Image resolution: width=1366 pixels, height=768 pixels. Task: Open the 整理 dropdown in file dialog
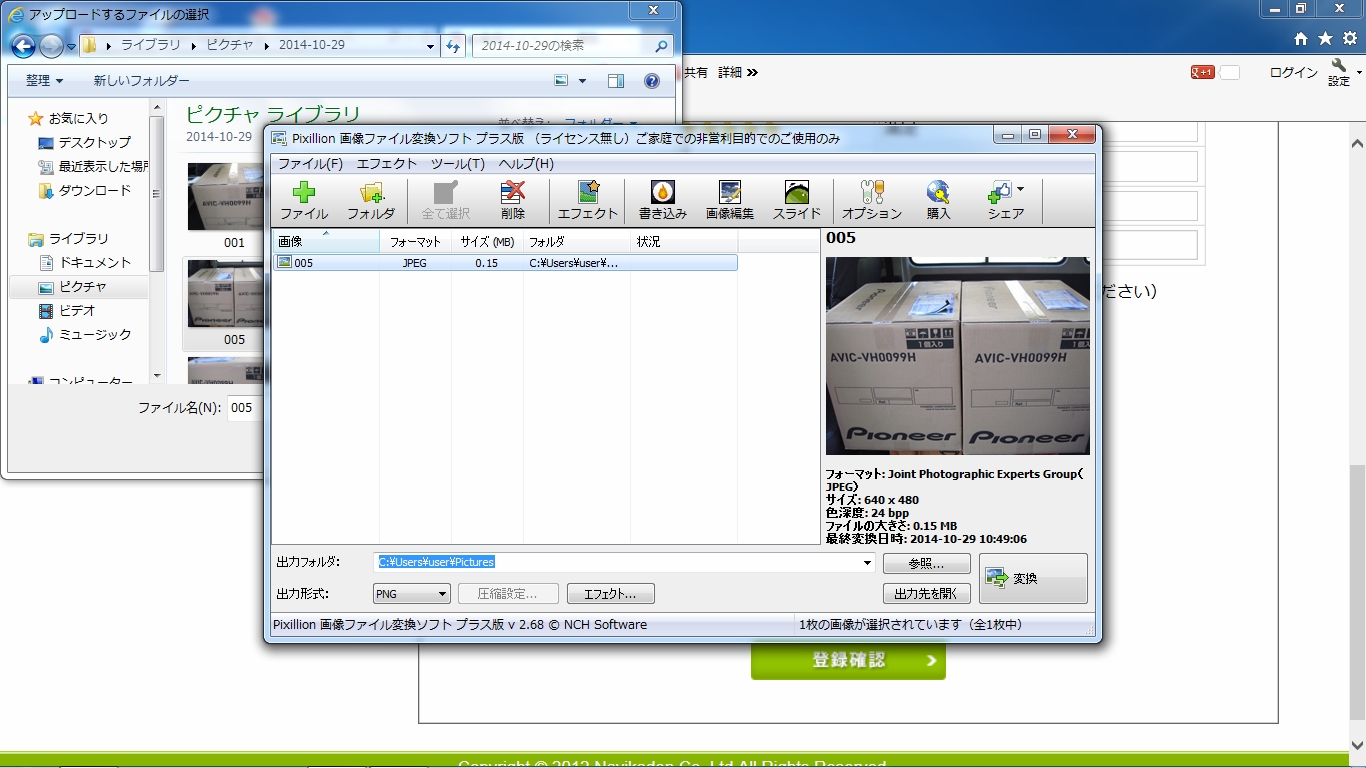click(x=44, y=81)
